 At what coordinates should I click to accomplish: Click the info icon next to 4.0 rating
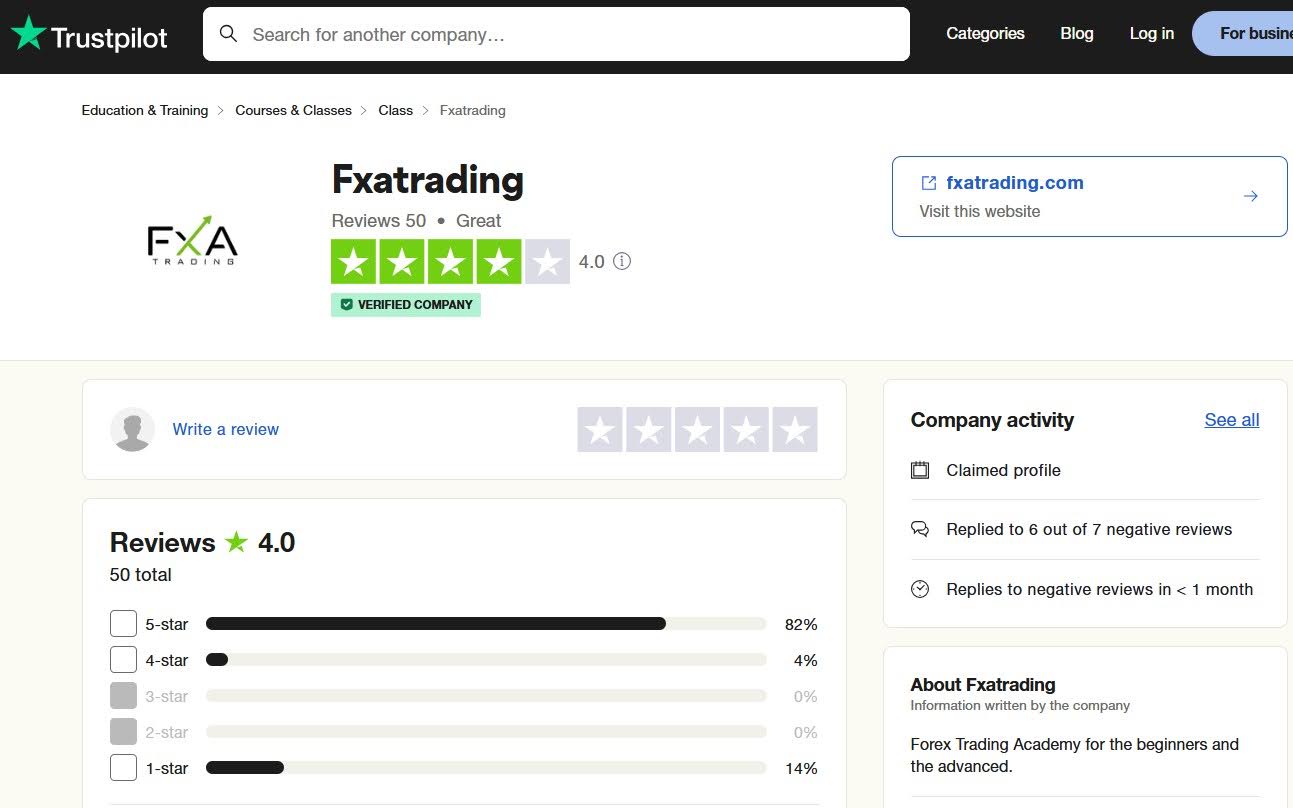pos(622,261)
